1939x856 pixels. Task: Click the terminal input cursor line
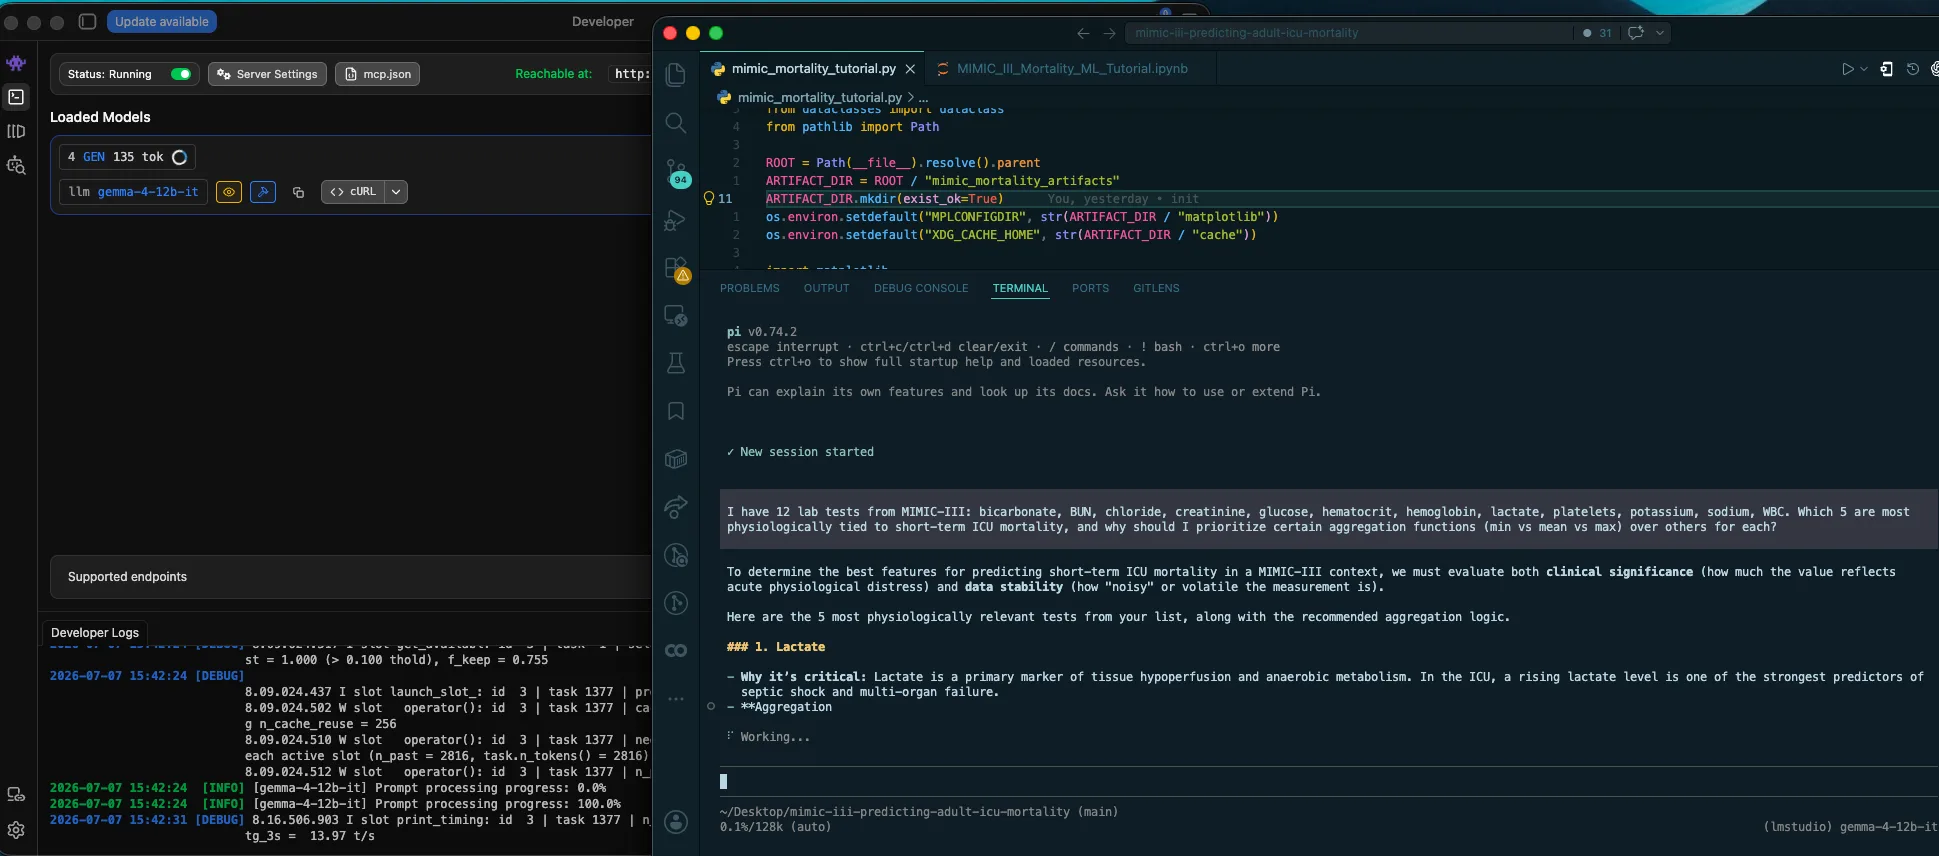(1328, 782)
